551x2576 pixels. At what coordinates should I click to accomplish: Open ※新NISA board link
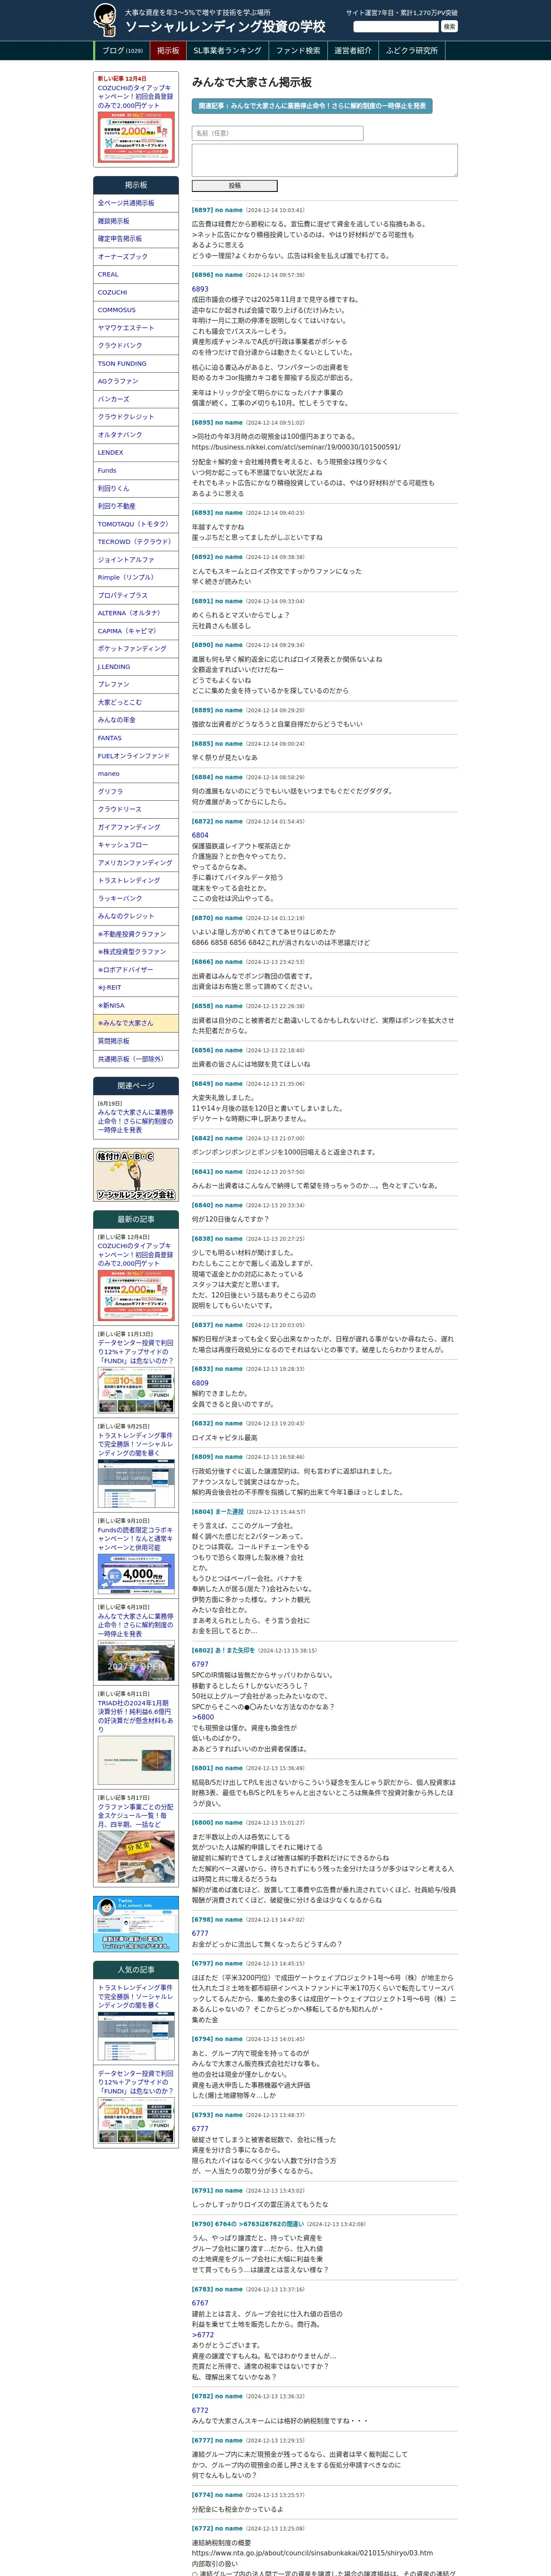[x=136, y=1006]
